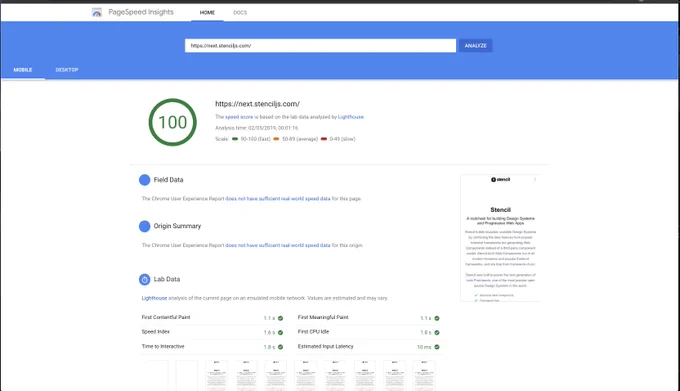Click the orange average scale legend dot
The width and height of the screenshot is (680, 391).
[x=276, y=139]
